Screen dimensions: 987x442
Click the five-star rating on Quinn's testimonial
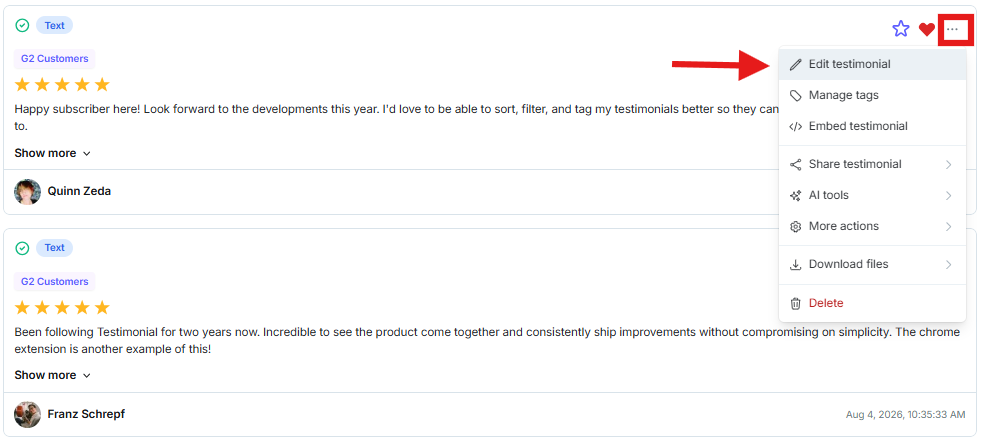tap(62, 84)
